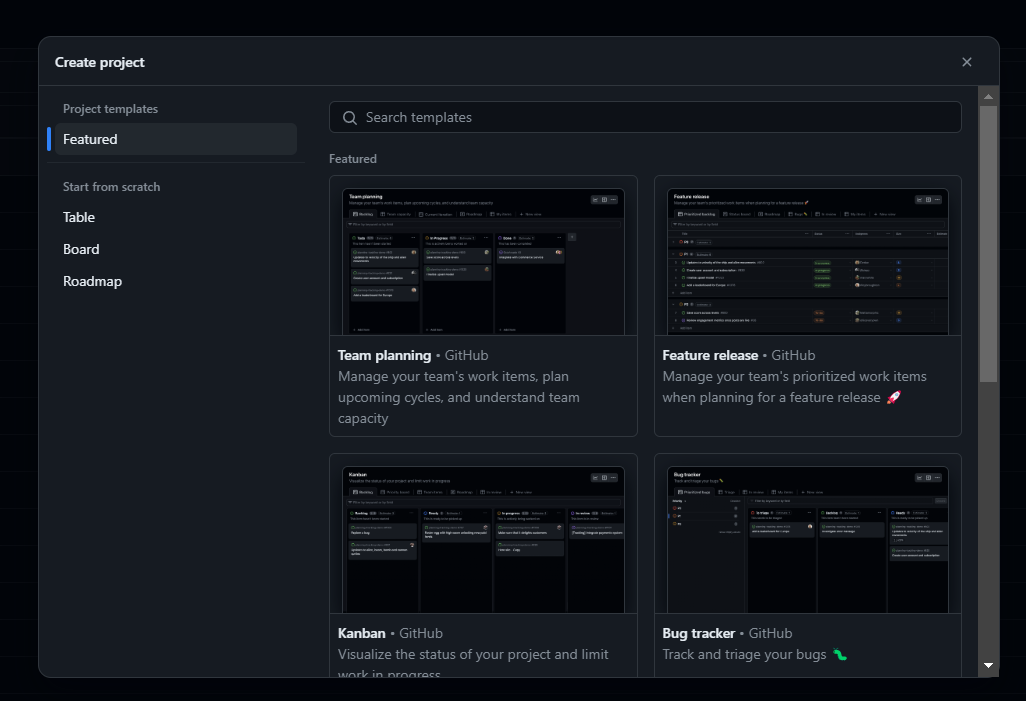1026x701 pixels.
Task: Click the bug emoji in Bug tracker description
Action: point(840,655)
